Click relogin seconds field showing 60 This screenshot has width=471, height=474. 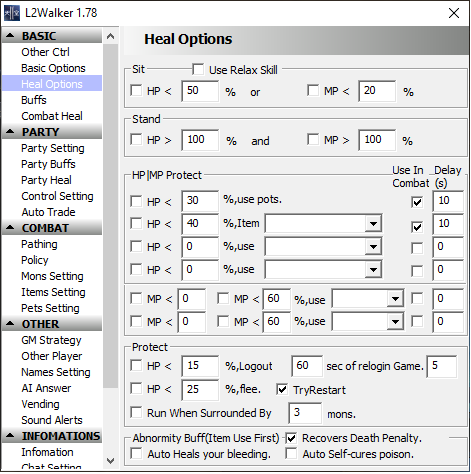(307, 366)
